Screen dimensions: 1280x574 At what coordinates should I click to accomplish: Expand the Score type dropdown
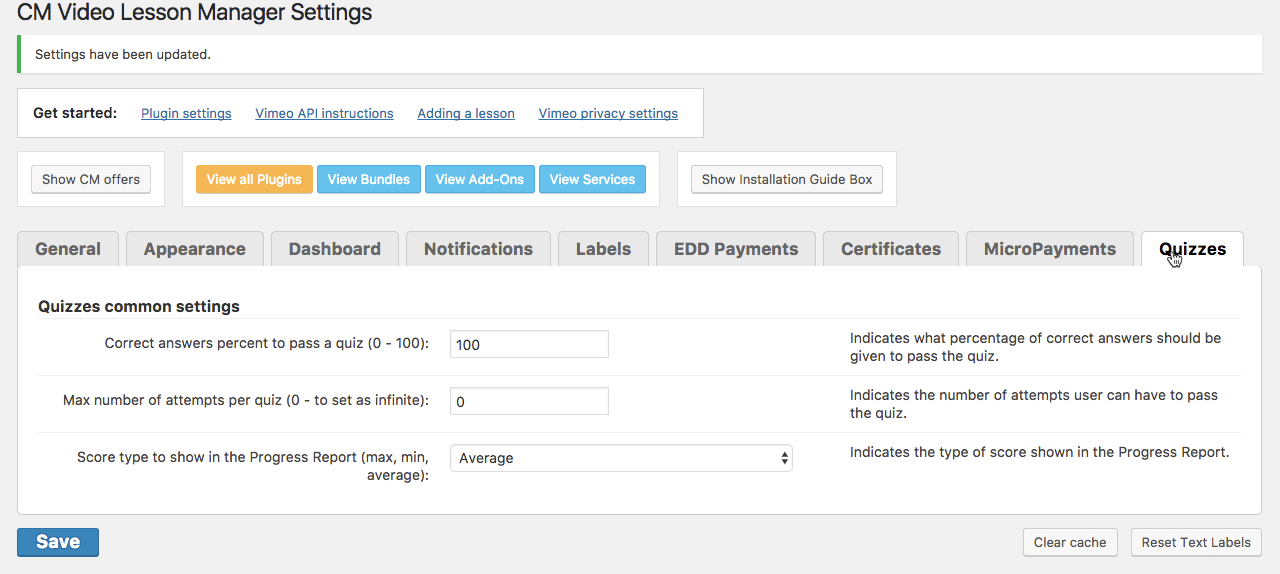pos(621,458)
